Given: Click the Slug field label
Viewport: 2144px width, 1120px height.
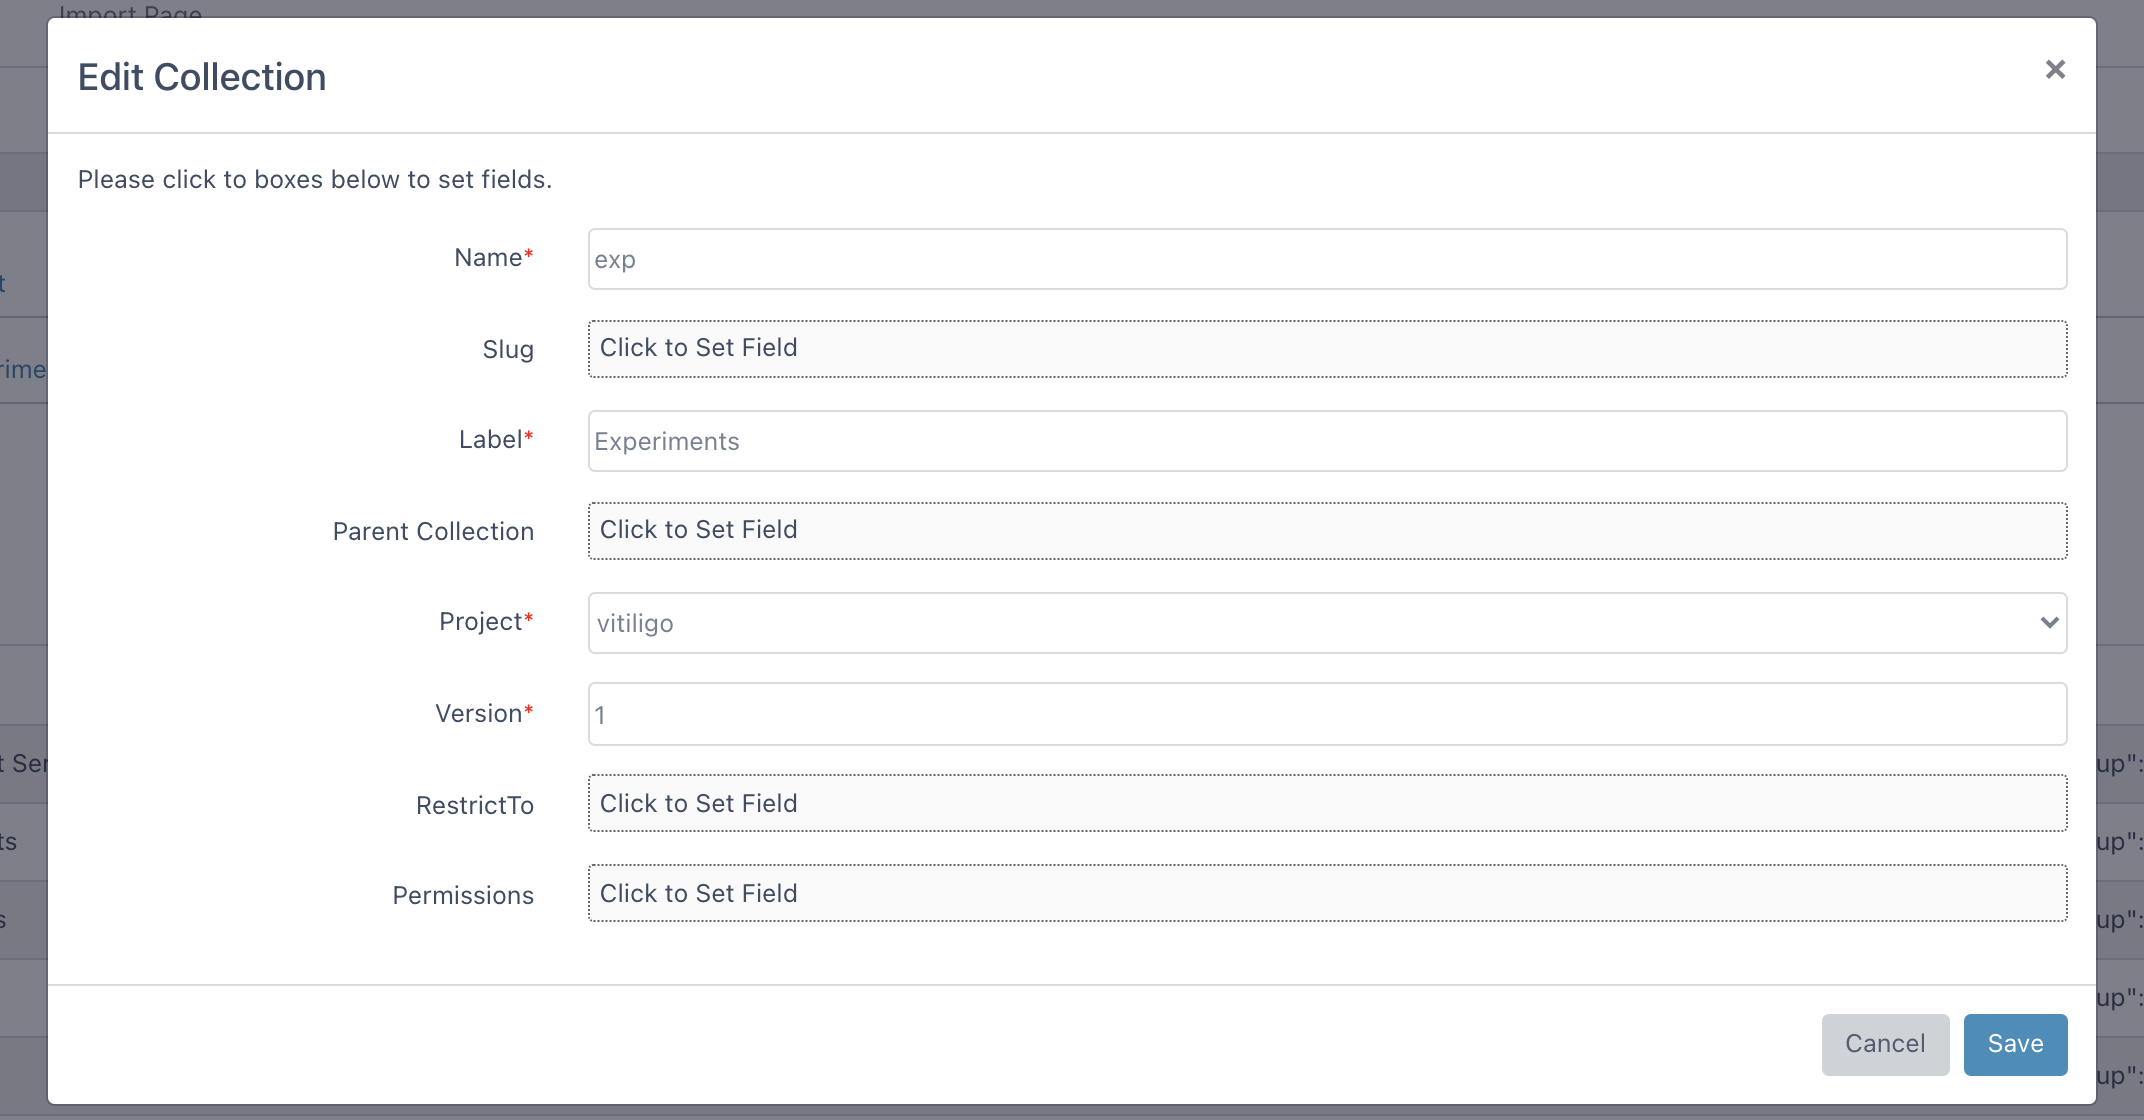Looking at the screenshot, I should pyautogui.click(x=508, y=350).
